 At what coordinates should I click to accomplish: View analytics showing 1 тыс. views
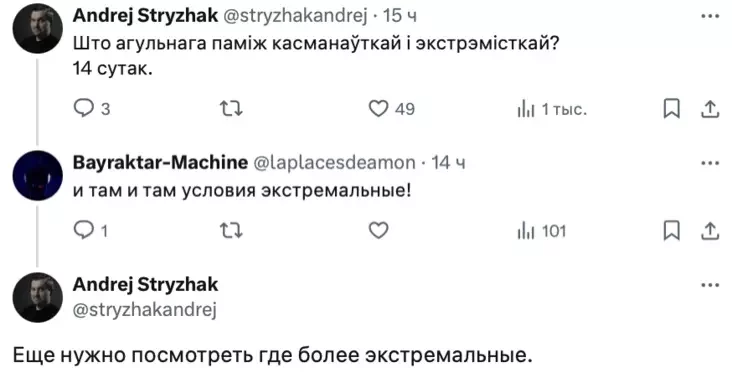pos(551,110)
